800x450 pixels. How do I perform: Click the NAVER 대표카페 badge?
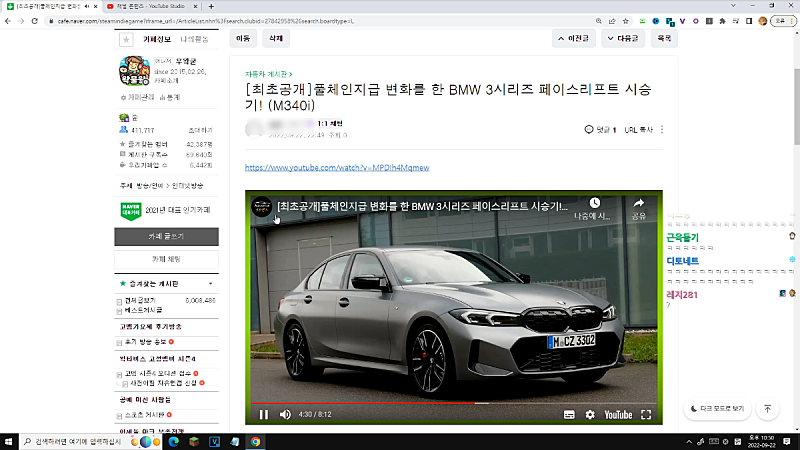pyautogui.click(x=131, y=210)
